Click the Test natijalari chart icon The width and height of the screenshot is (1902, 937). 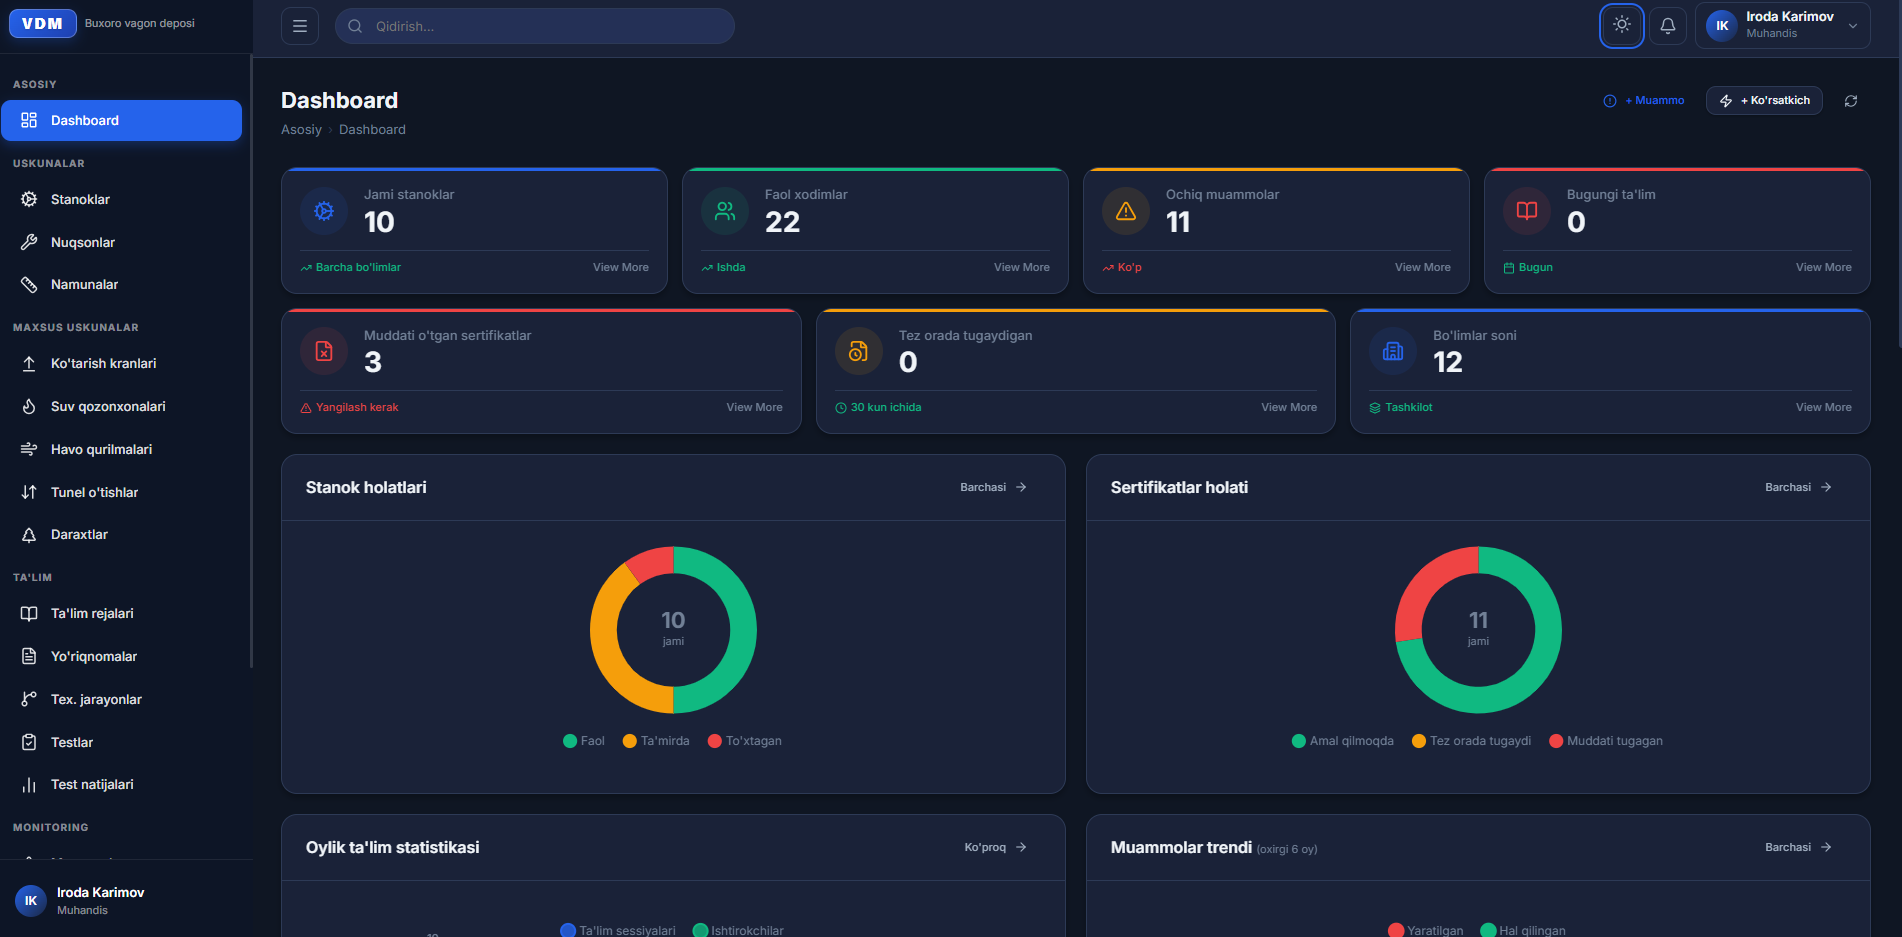pyautogui.click(x=29, y=784)
